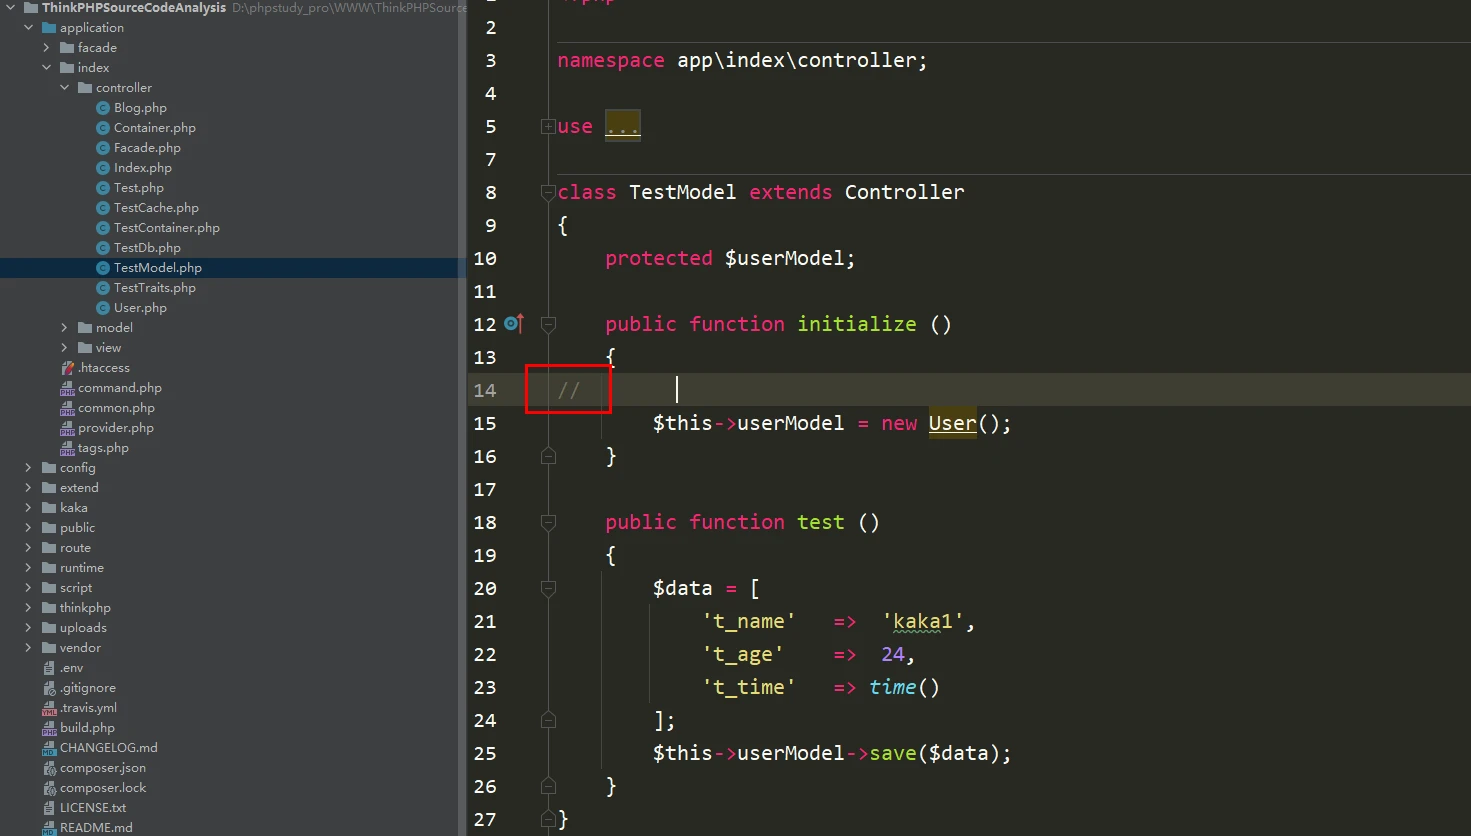
Task: Click the User class reference on line 15
Action: (x=952, y=423)
